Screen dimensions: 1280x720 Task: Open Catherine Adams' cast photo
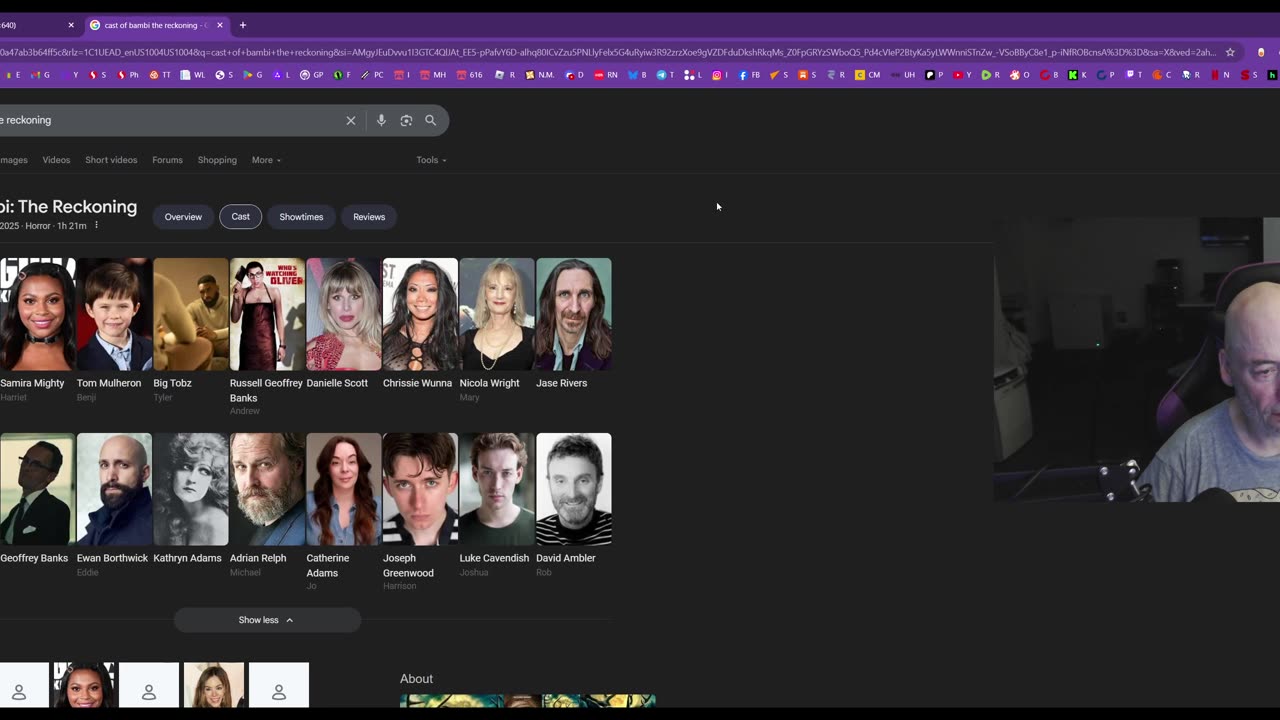(344, 489)
